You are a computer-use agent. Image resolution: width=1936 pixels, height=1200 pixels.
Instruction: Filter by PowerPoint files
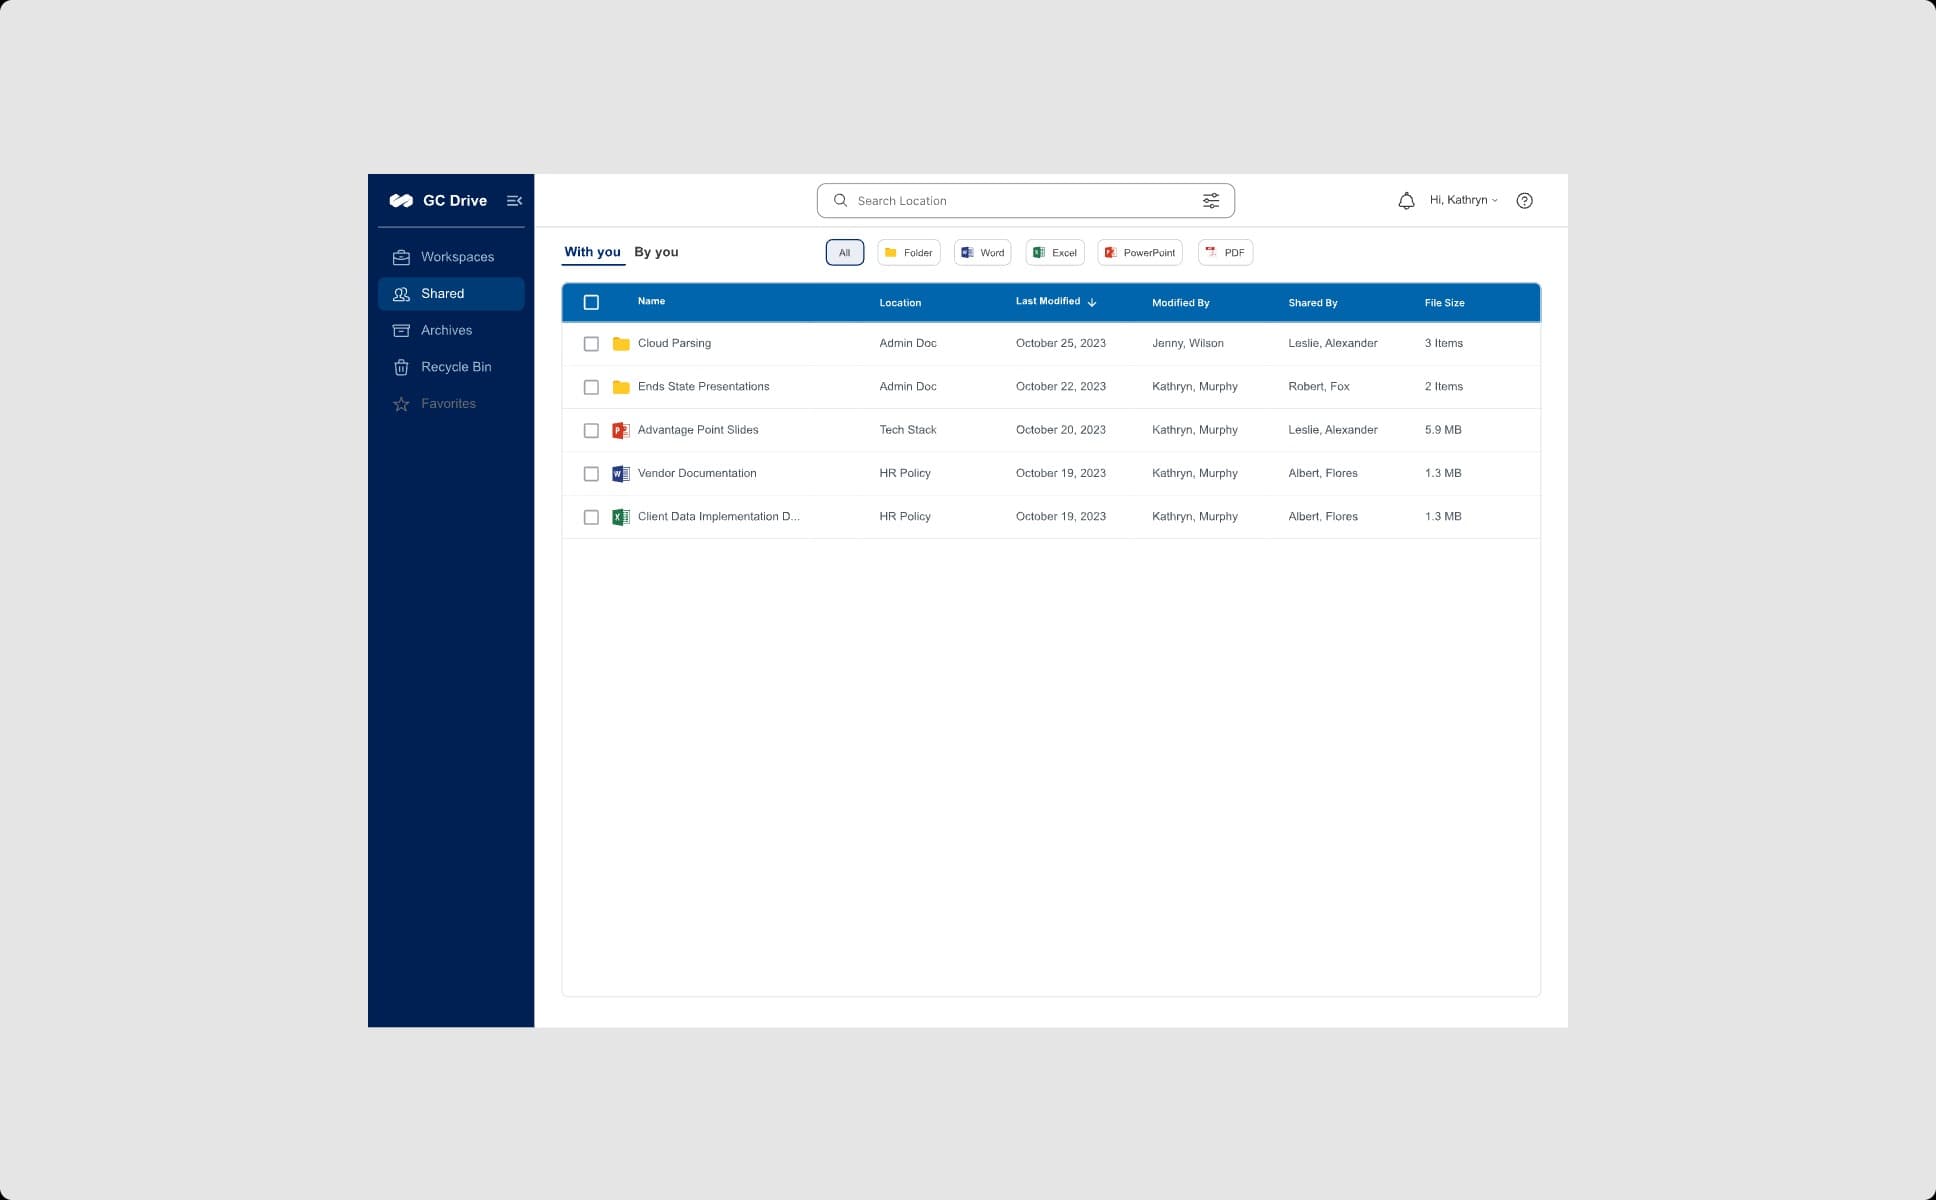click(1139, 253)
